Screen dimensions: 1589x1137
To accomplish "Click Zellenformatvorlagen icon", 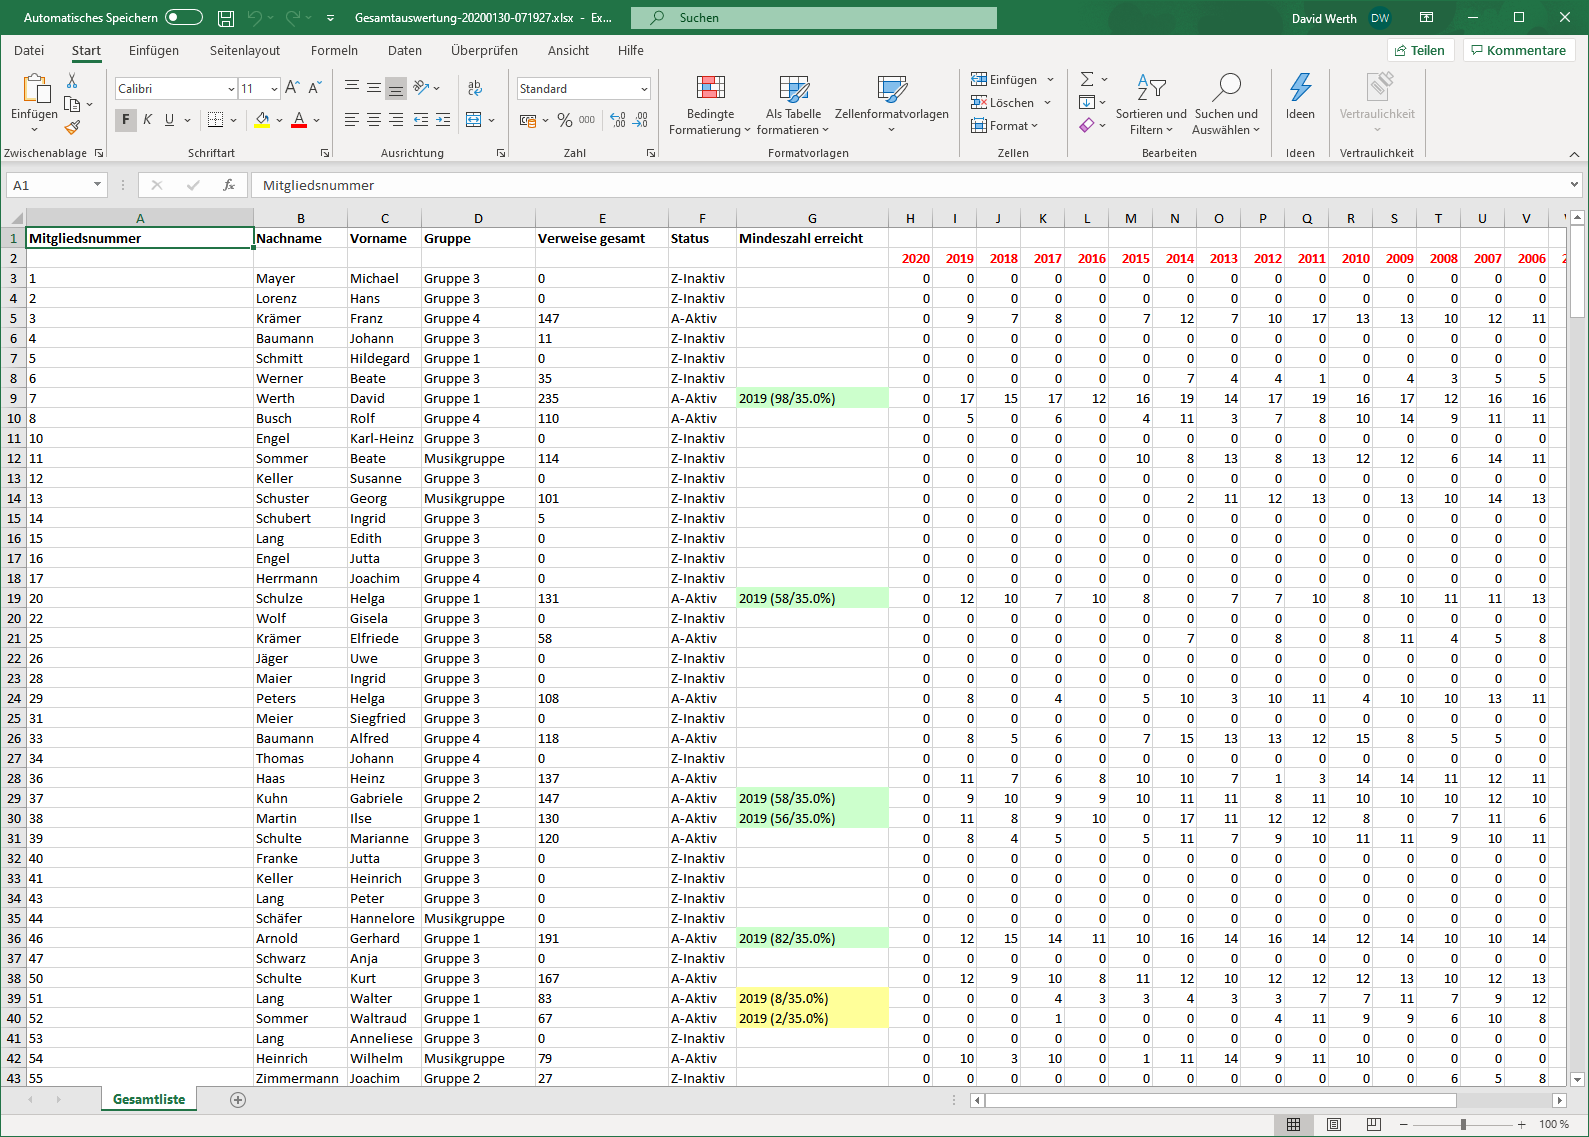I will pyautogui.click(x=891, y=87).
